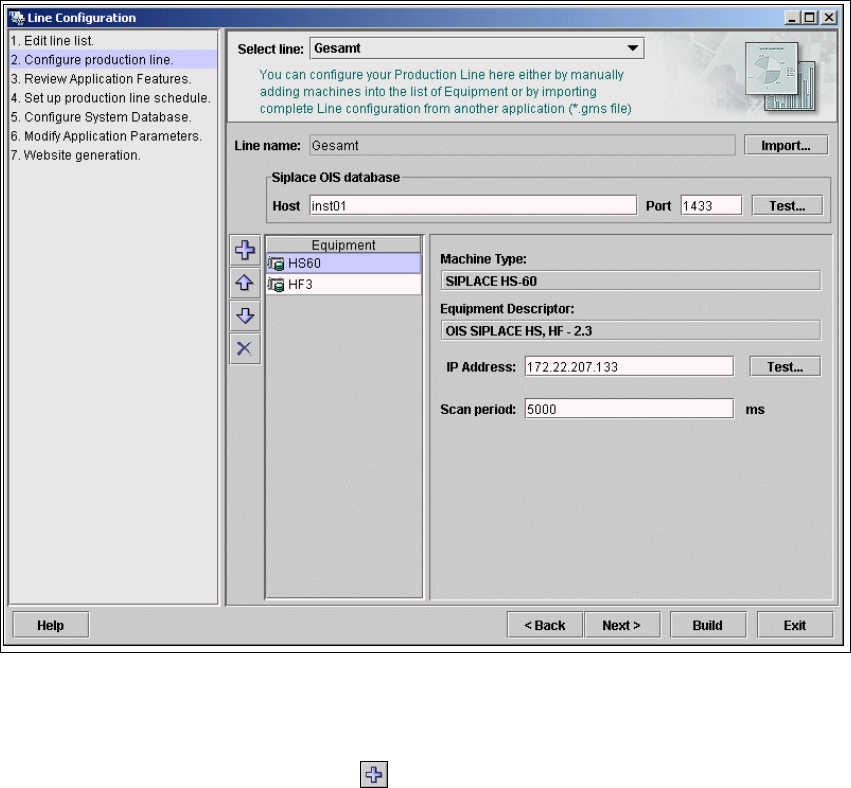Focus the Line name field
Viewport: 851px width, 788px height.
522,145
